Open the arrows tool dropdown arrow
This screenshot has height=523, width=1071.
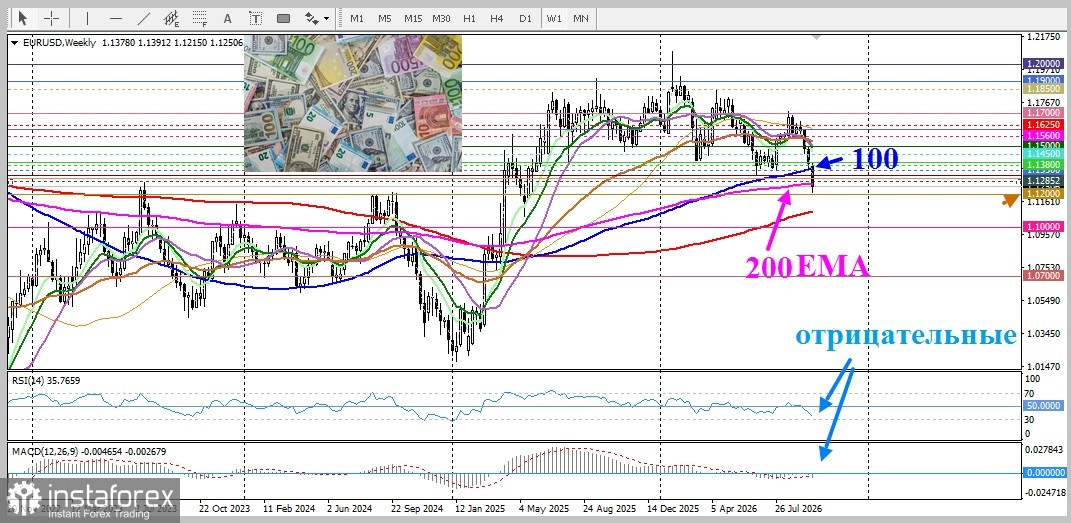coord(326,19)
